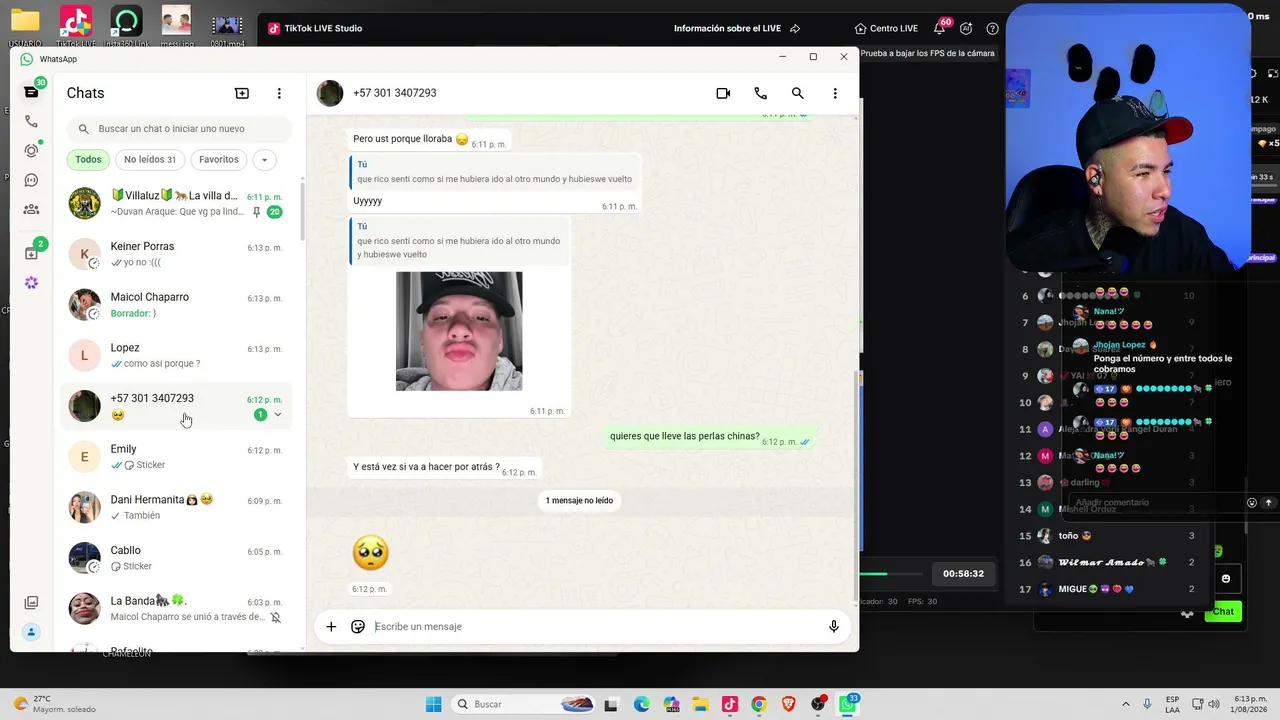Open the photo thumbnail in the conversation
This screenshot has height=720, width=1280.
(459, 331)
